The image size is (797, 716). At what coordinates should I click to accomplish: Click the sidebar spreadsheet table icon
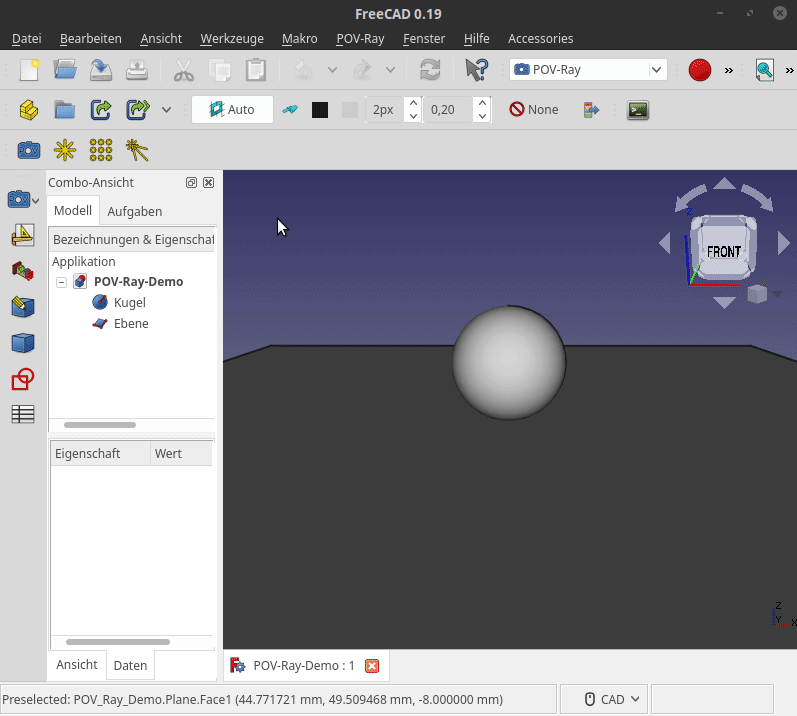point(23,415)
